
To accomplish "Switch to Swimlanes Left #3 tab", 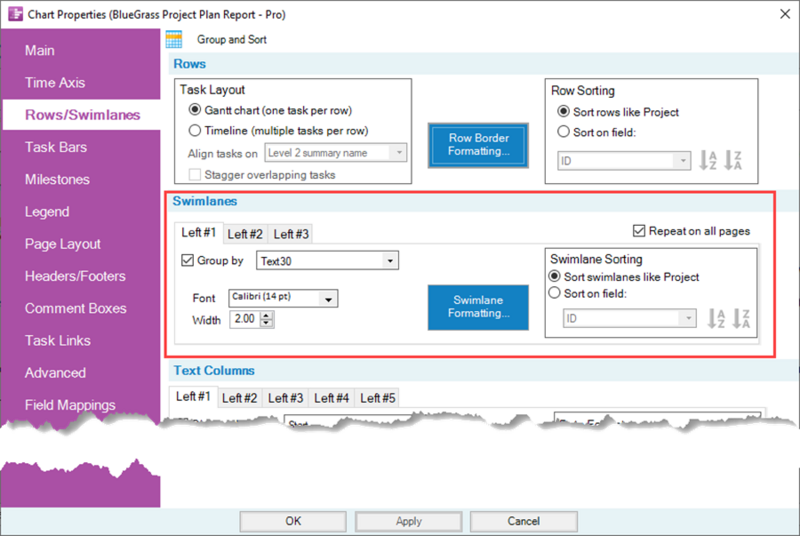I will pos(291,234).
